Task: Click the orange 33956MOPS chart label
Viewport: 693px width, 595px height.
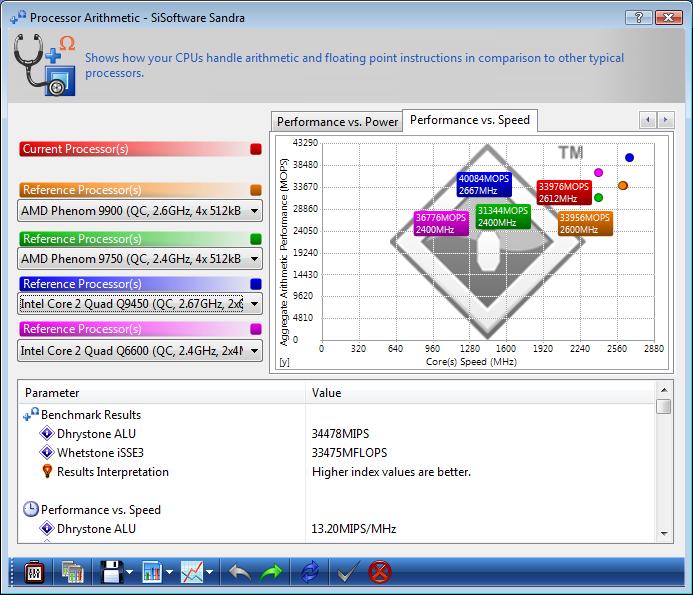Action: (585, 223)
